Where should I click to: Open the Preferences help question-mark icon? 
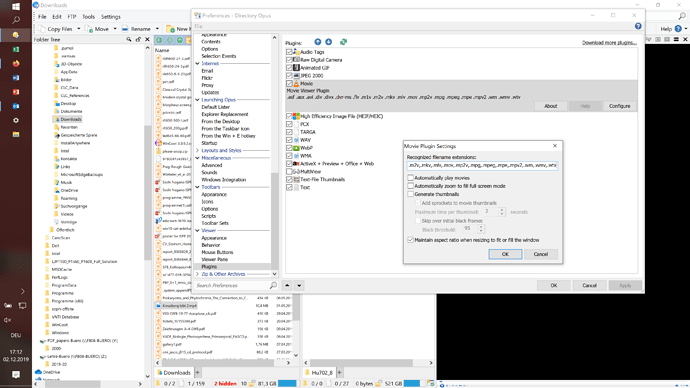pos(638,26)
